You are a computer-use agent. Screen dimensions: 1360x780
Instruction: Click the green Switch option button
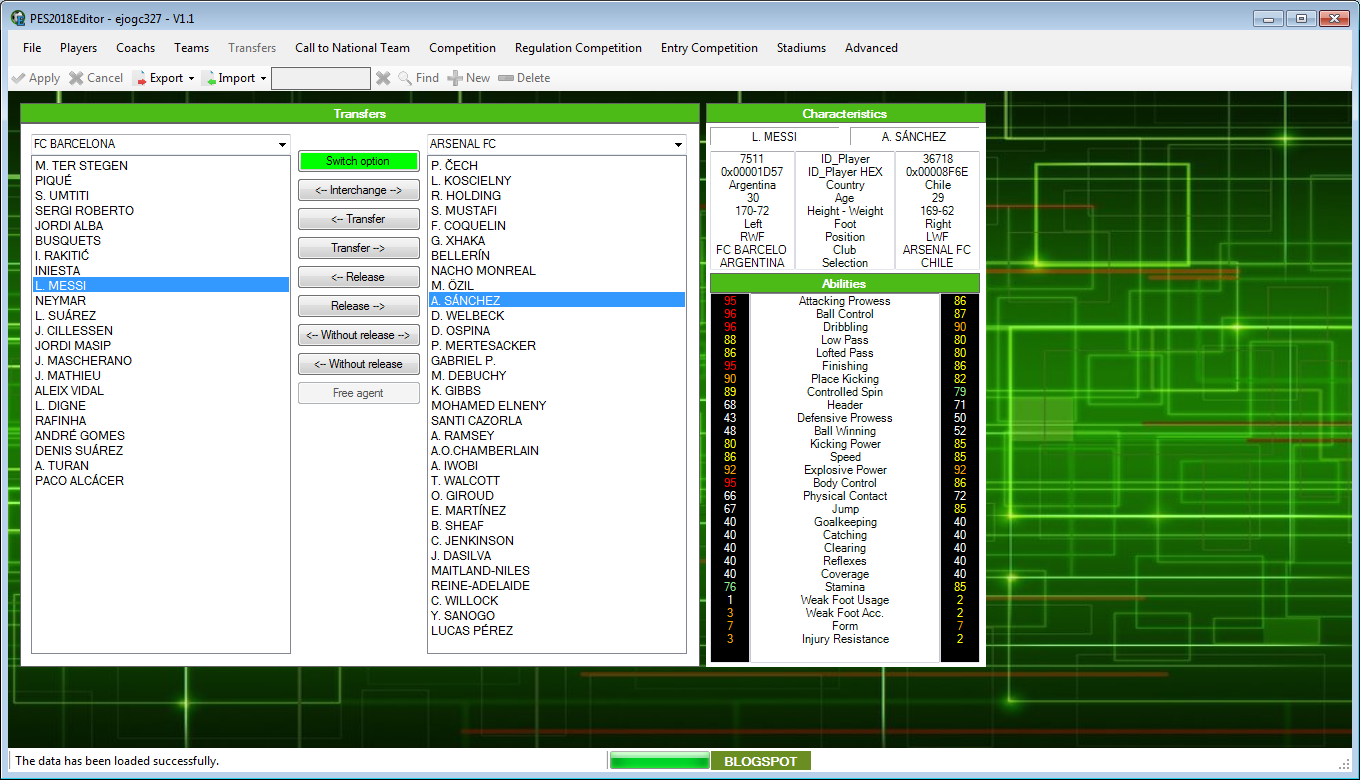click(x=358, y=161)
